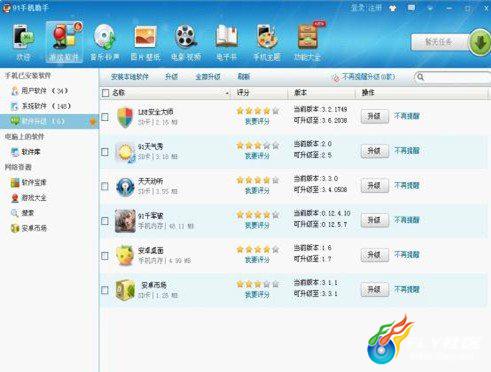Open the title bar main menu dropdown

430,8
